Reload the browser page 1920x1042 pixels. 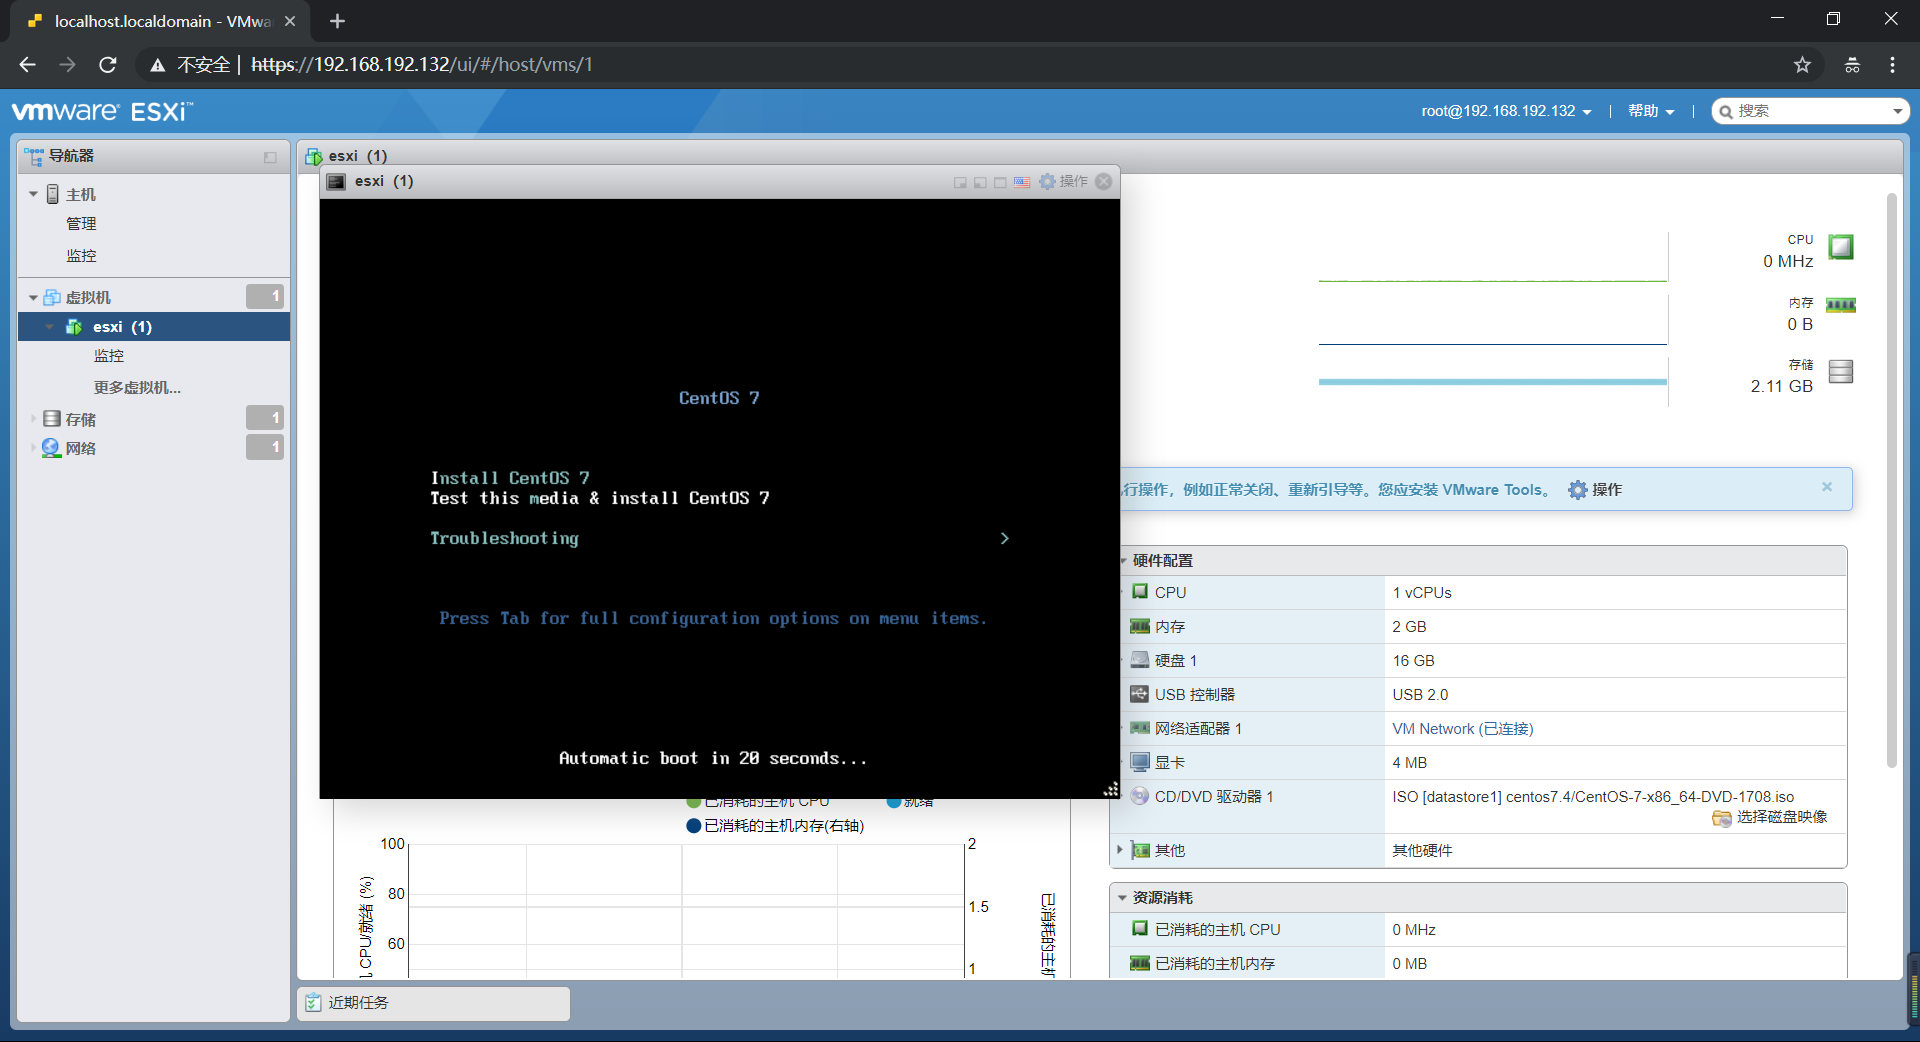(108, 65)
